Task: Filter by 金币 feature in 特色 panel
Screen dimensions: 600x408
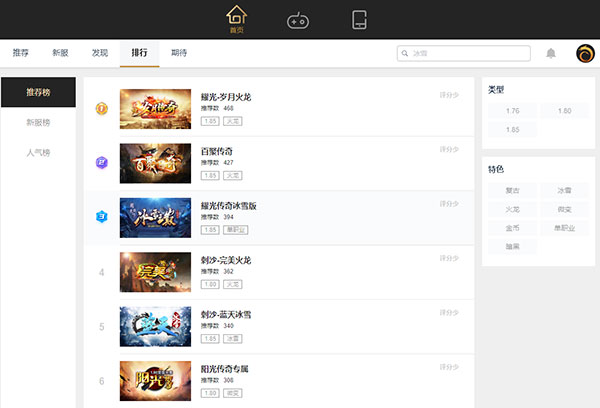Action: click(512, 228)
